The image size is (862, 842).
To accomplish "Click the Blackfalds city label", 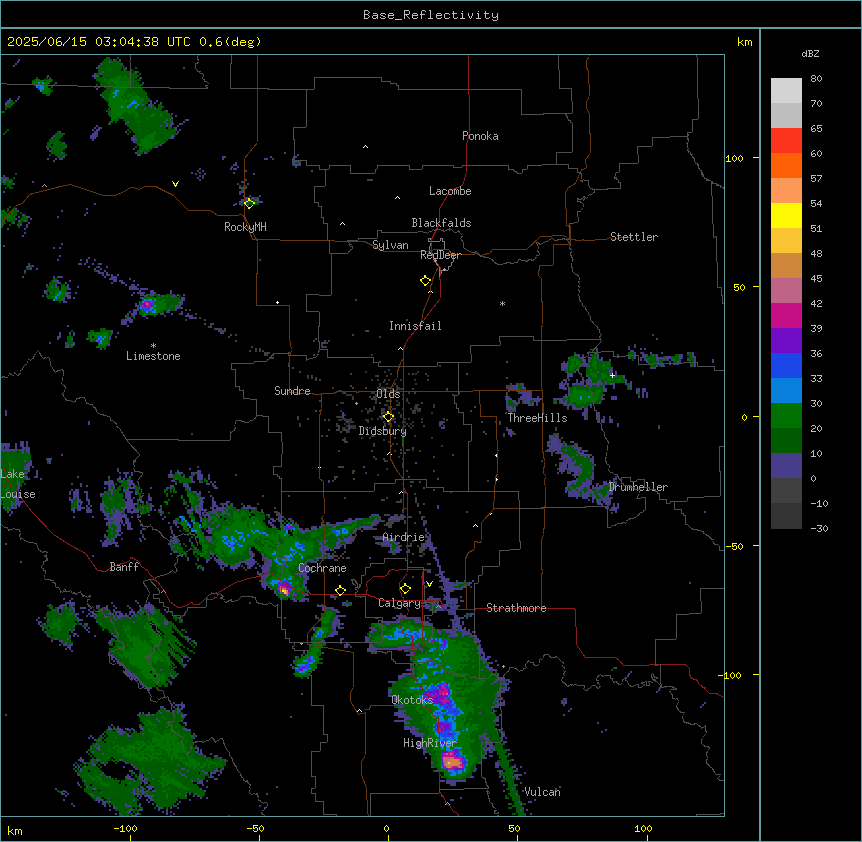I will [x=441, y=223].
